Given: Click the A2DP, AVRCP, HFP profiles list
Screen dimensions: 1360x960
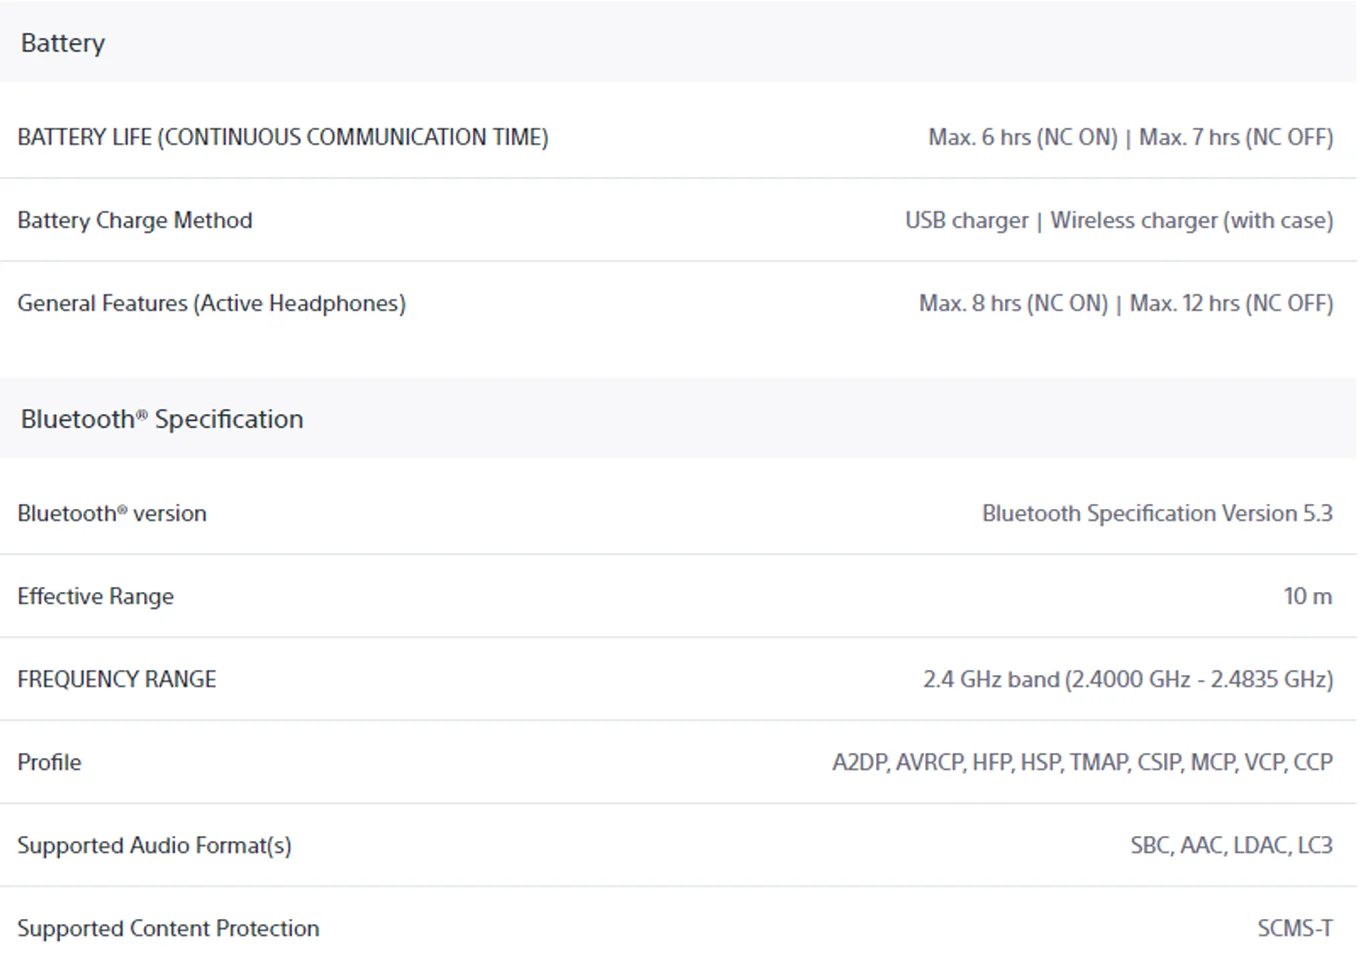Looking at the screenshot, I should (x=1083, y=762).
